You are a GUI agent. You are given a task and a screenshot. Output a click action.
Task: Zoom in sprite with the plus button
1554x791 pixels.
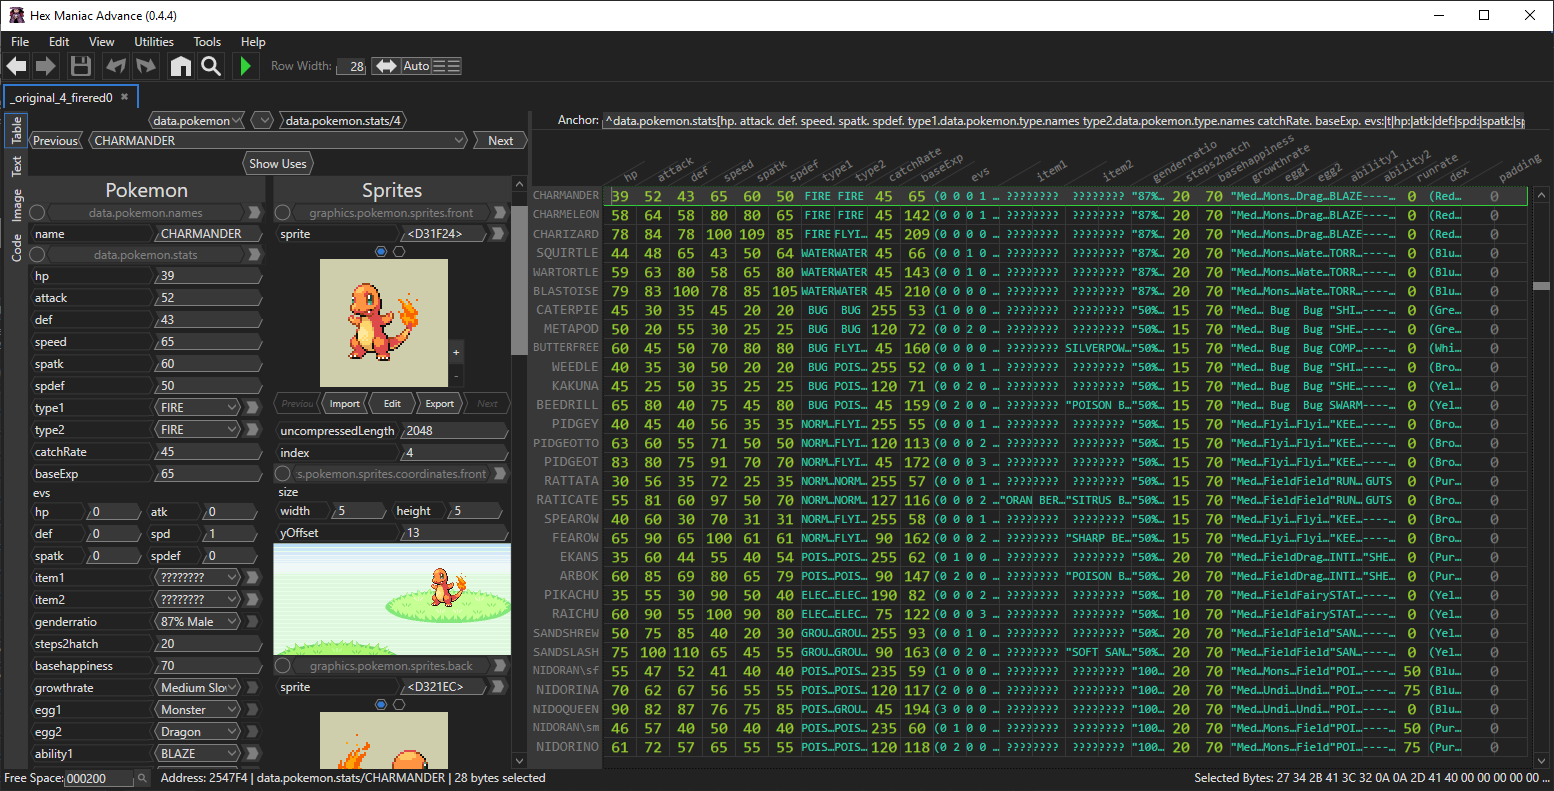pos(456,353)
